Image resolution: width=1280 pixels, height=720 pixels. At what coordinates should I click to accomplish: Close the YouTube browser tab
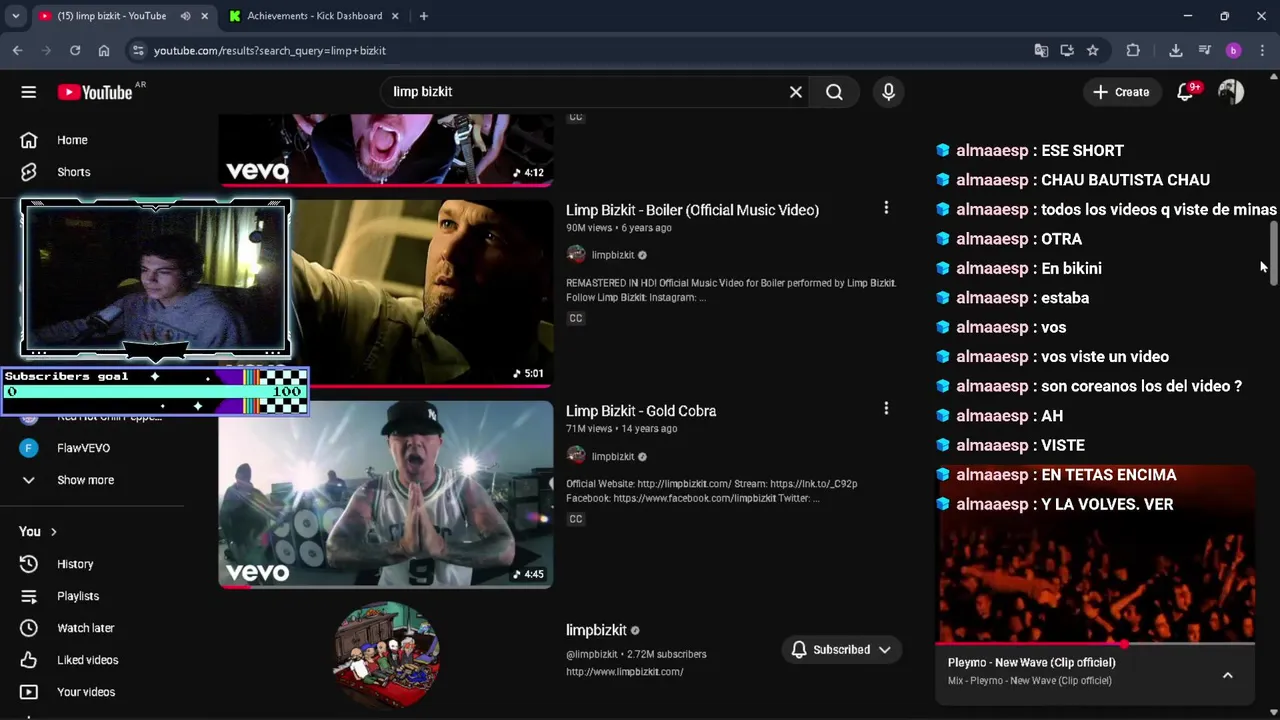205,16
